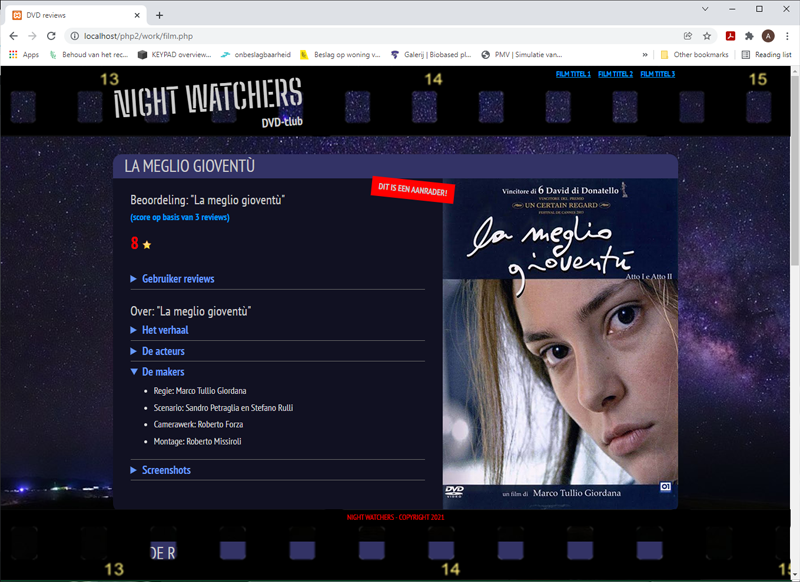Click the yellow rating star
The image size is (800, 582).
point(147,245)
